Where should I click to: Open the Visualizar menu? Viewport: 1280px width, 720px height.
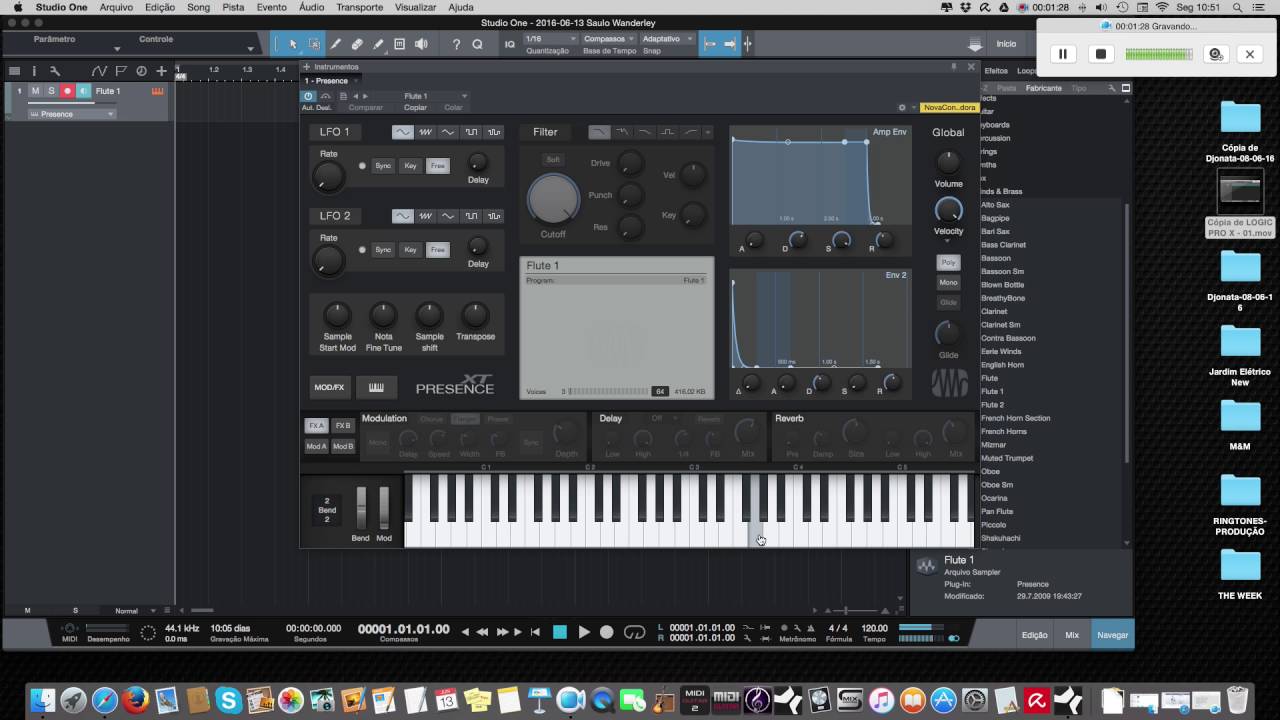[415, 7]
